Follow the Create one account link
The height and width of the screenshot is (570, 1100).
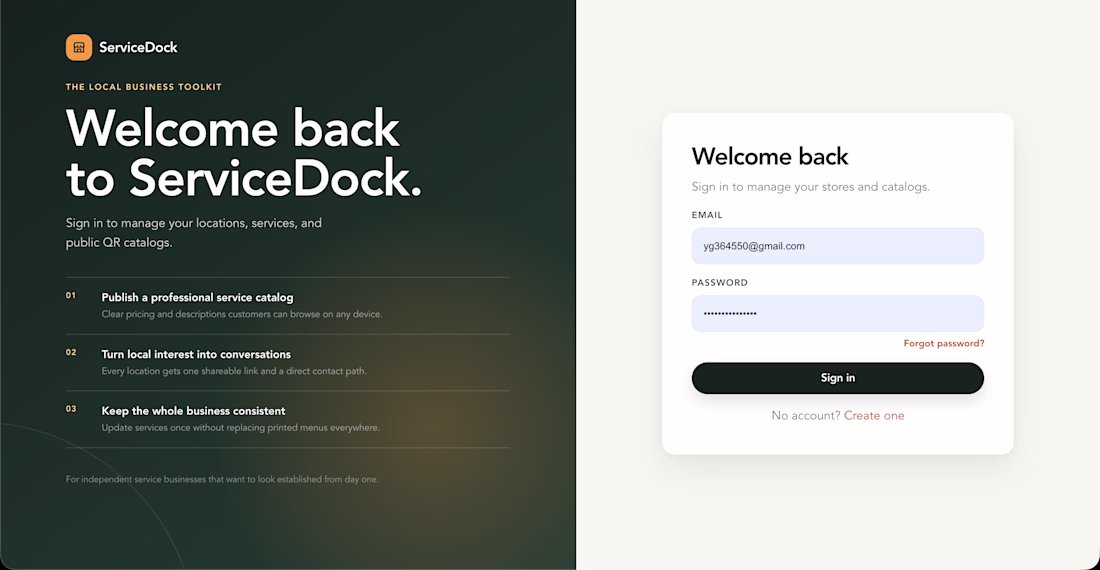tap(874, 416)
